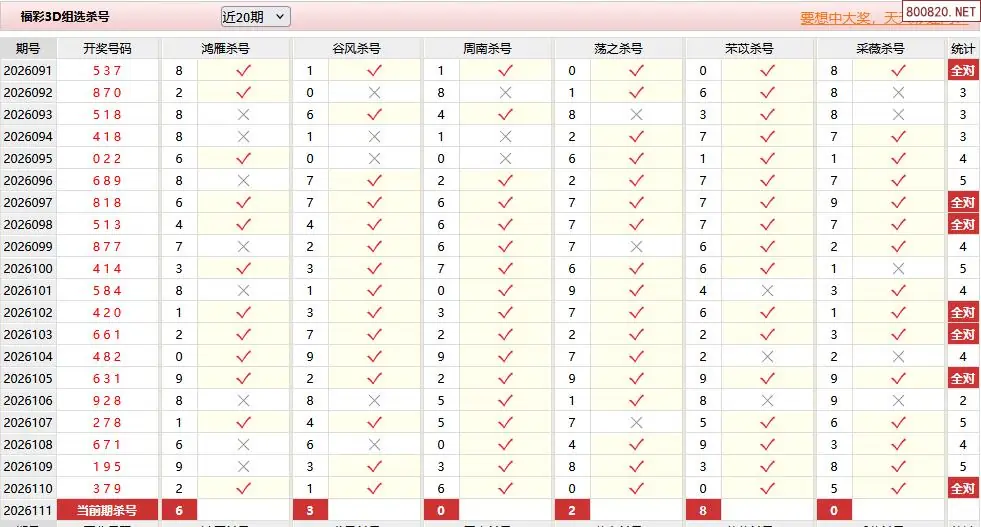Viewport: 981px width, 527px height.
Task: Click the 全对 badge in row 2026105
Action: (962, 378)
